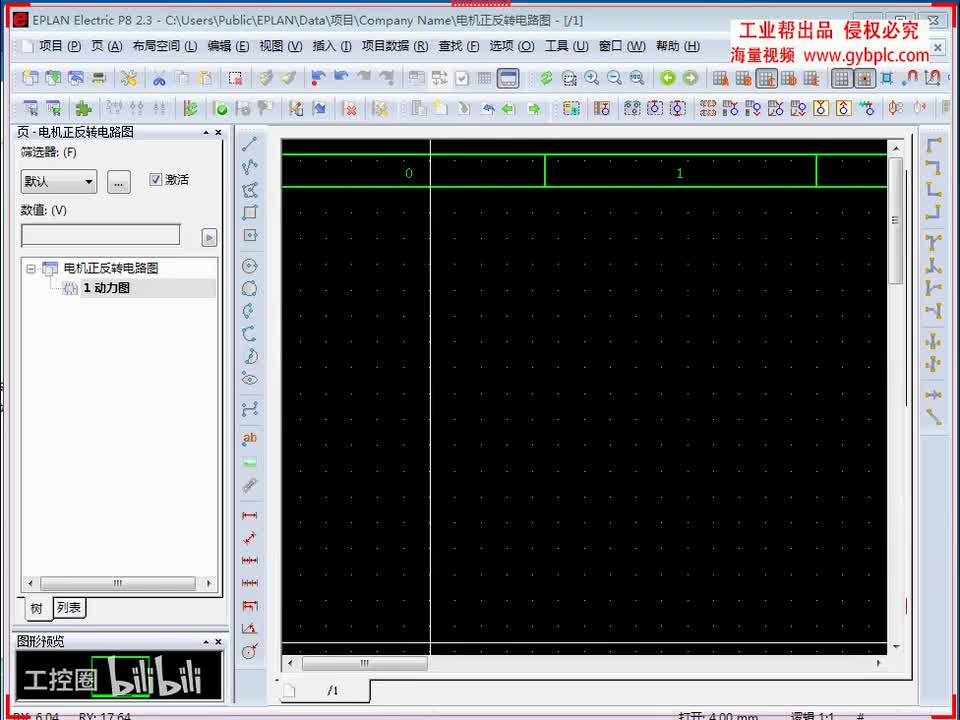
Task: Collapse the 电机正反转电路图 project node
Action: [x=31, y=268]
